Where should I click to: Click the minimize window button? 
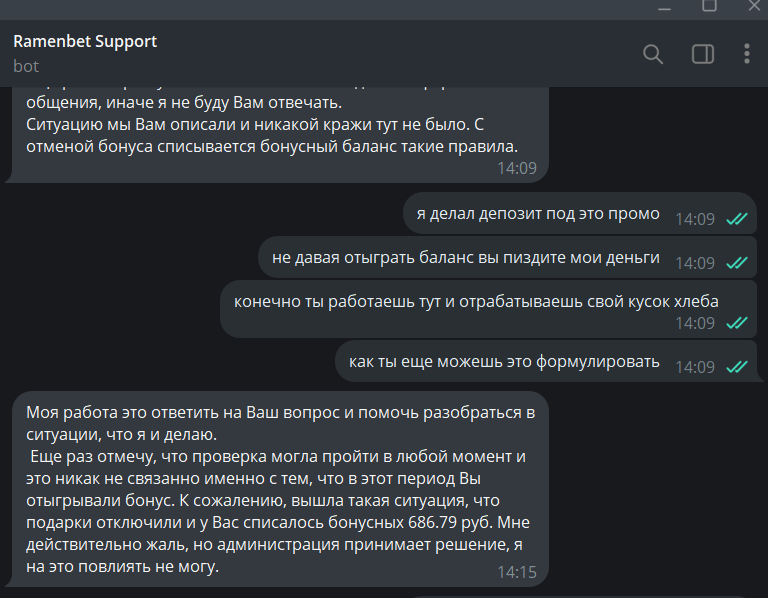tap(663, 5)
